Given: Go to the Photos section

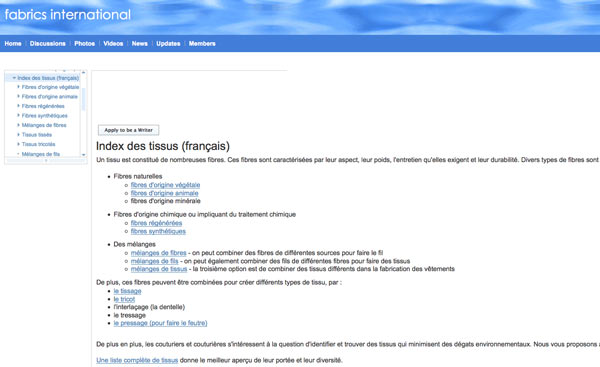Looking at the screenshot, I should point(84,44).
